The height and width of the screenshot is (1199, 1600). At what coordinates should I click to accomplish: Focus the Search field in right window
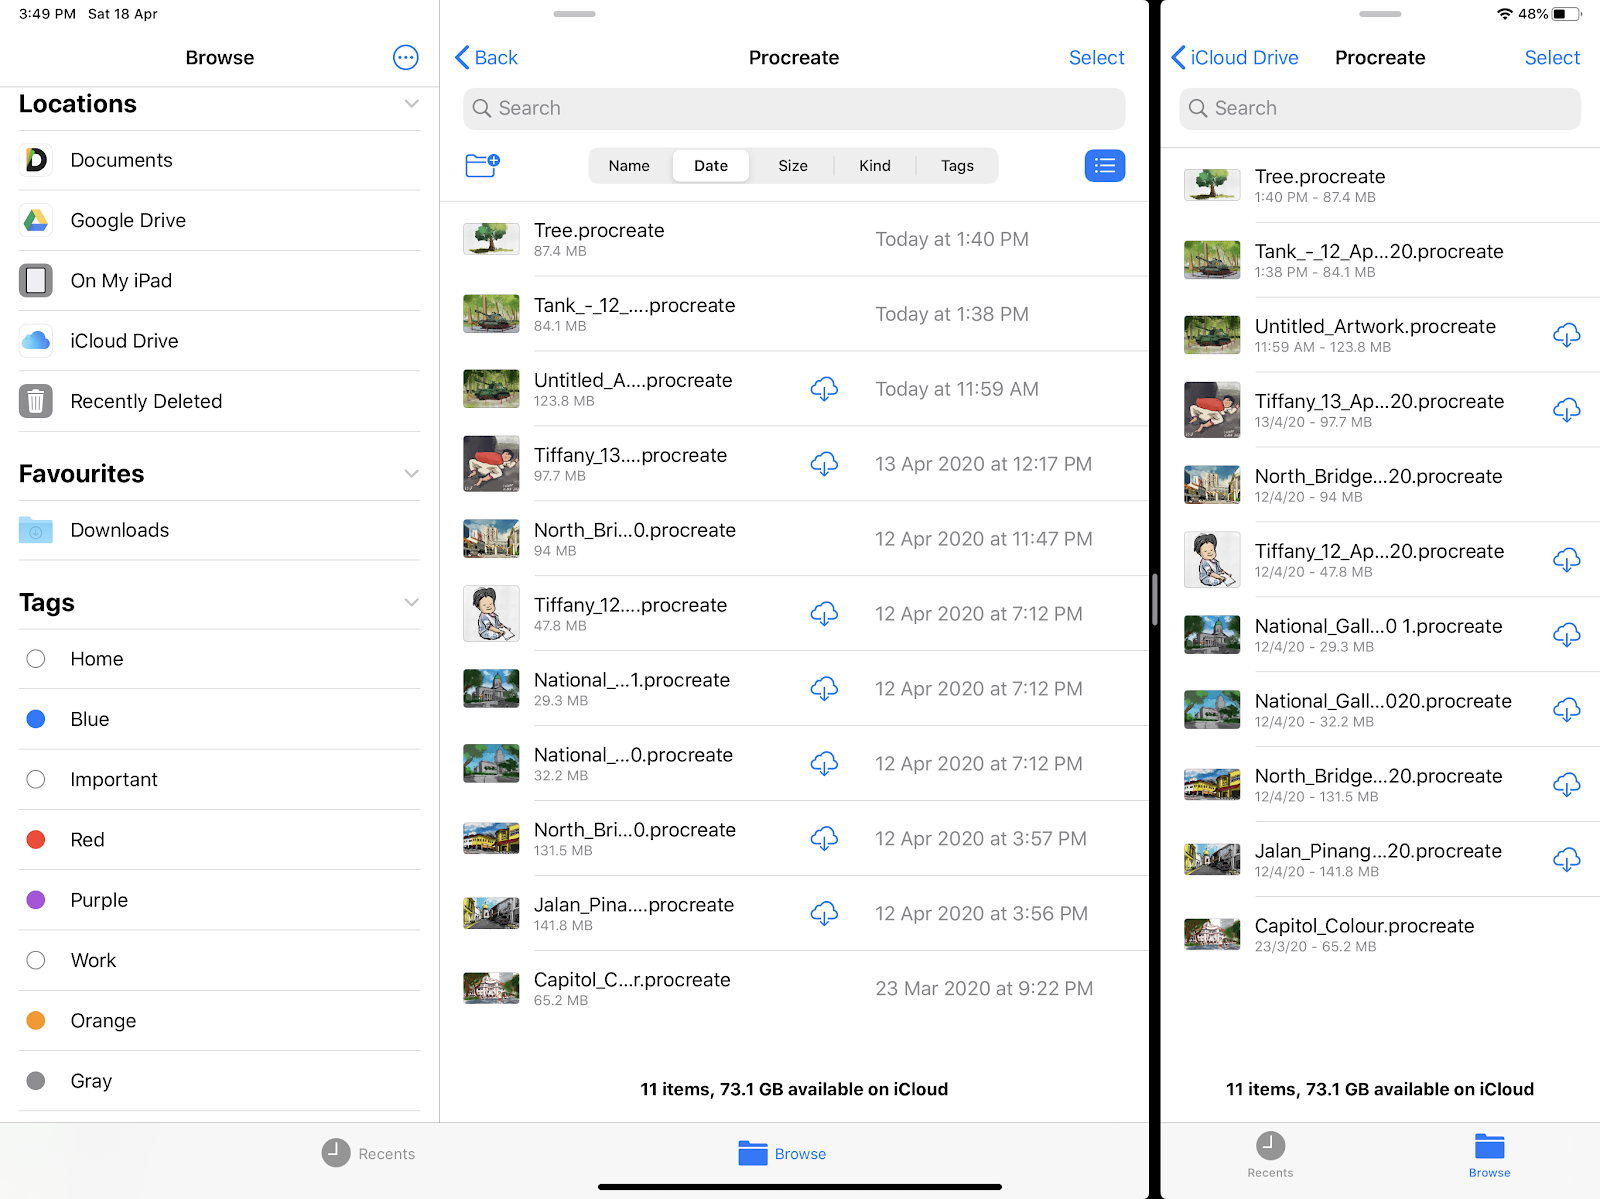(x=1380, y=108)
